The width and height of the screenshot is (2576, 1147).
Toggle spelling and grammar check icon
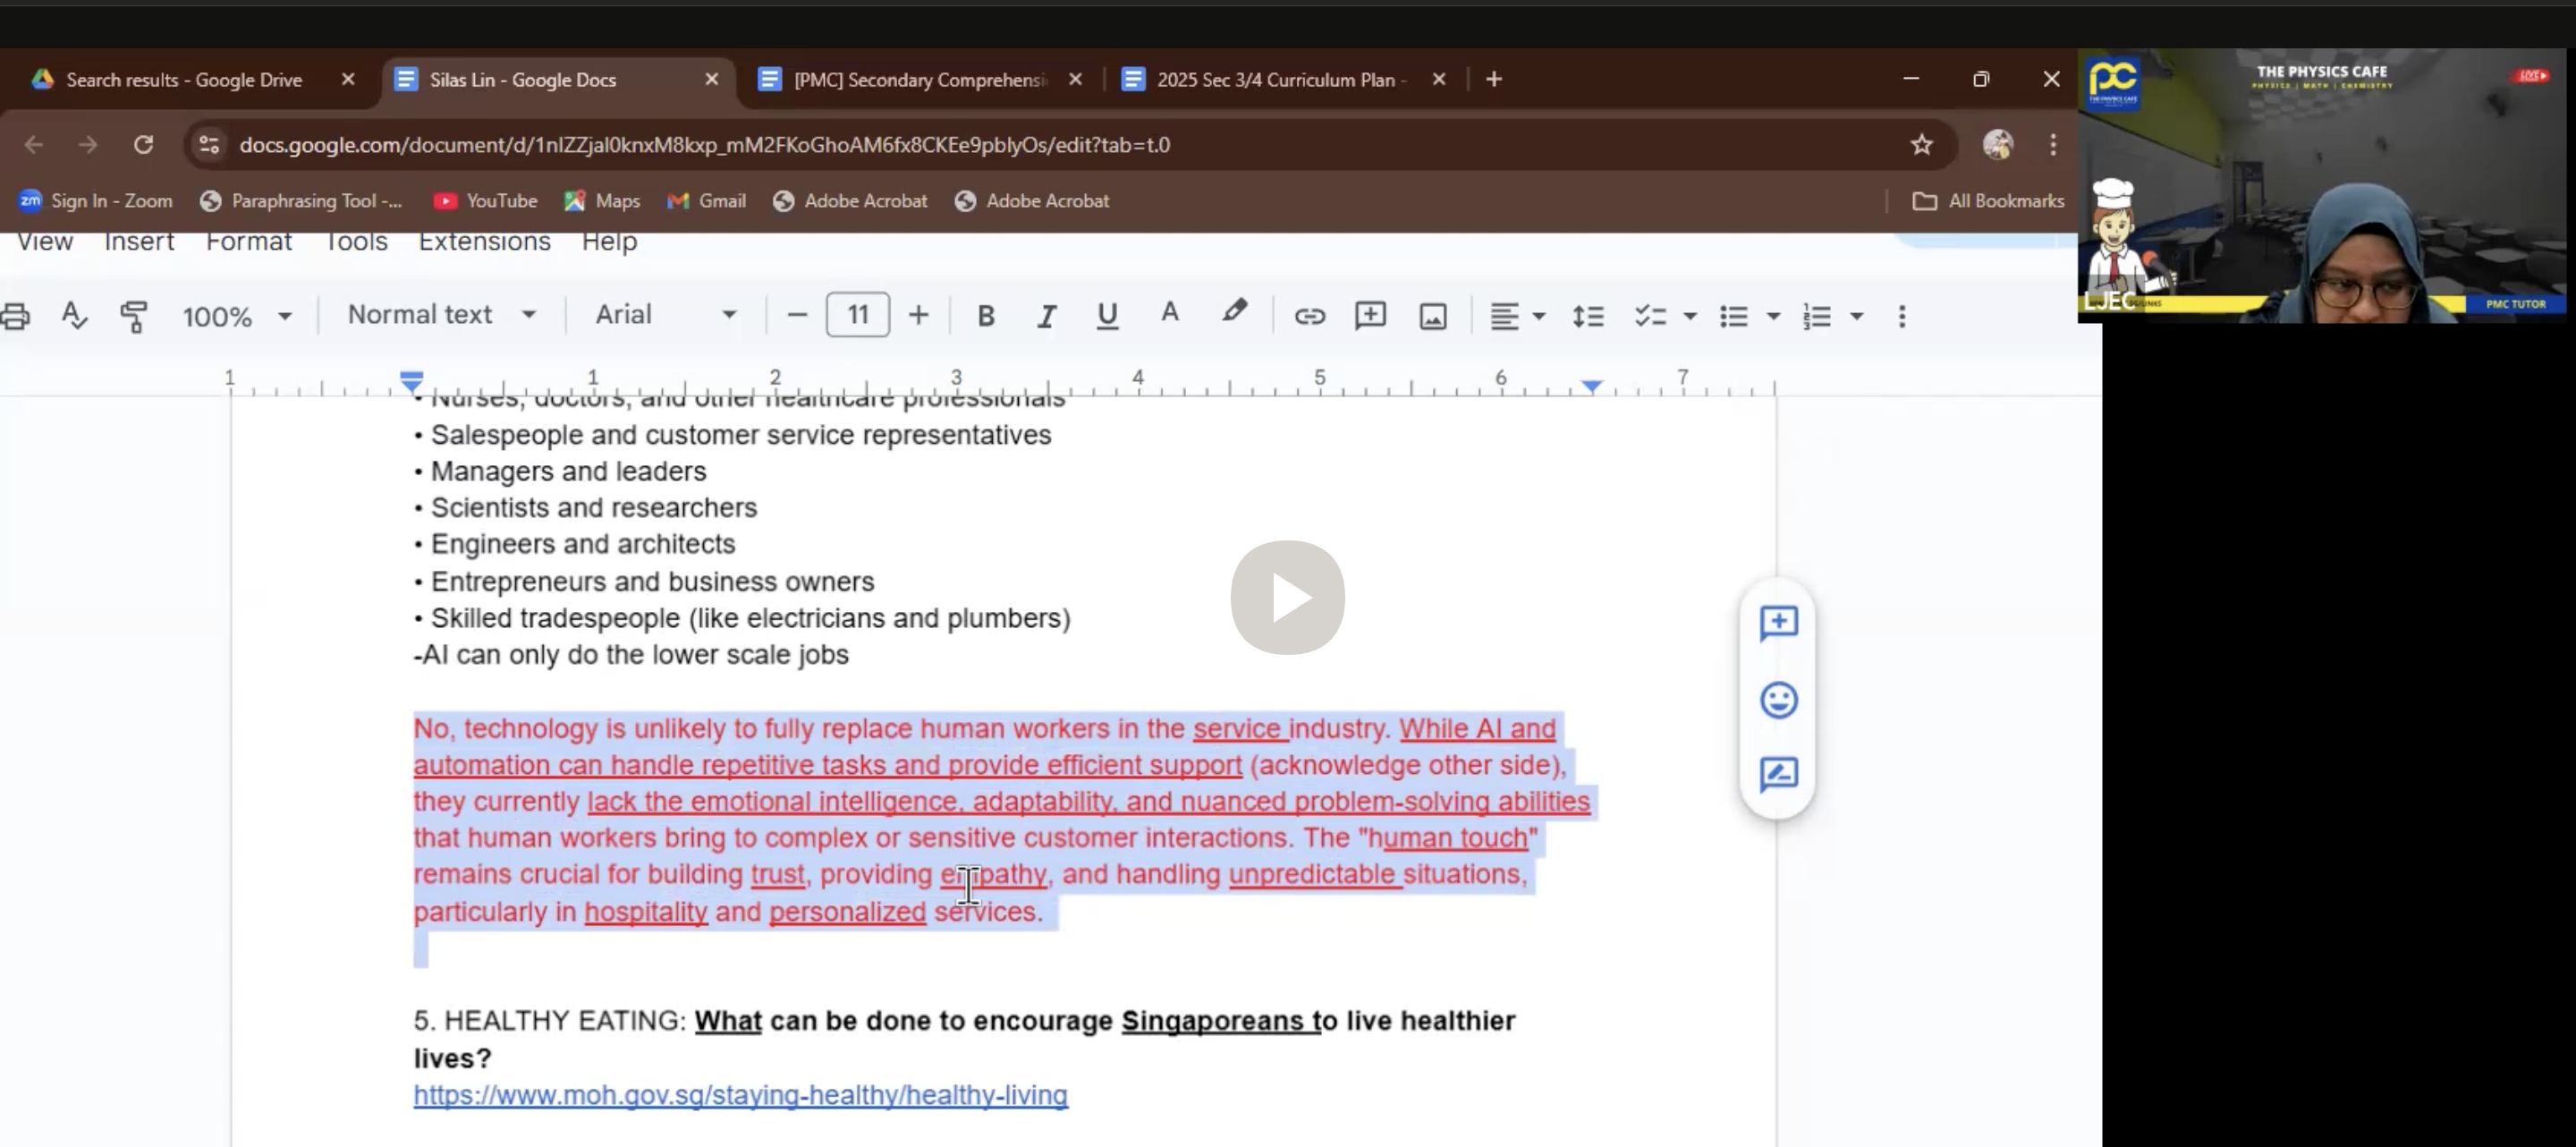point(75,316)
